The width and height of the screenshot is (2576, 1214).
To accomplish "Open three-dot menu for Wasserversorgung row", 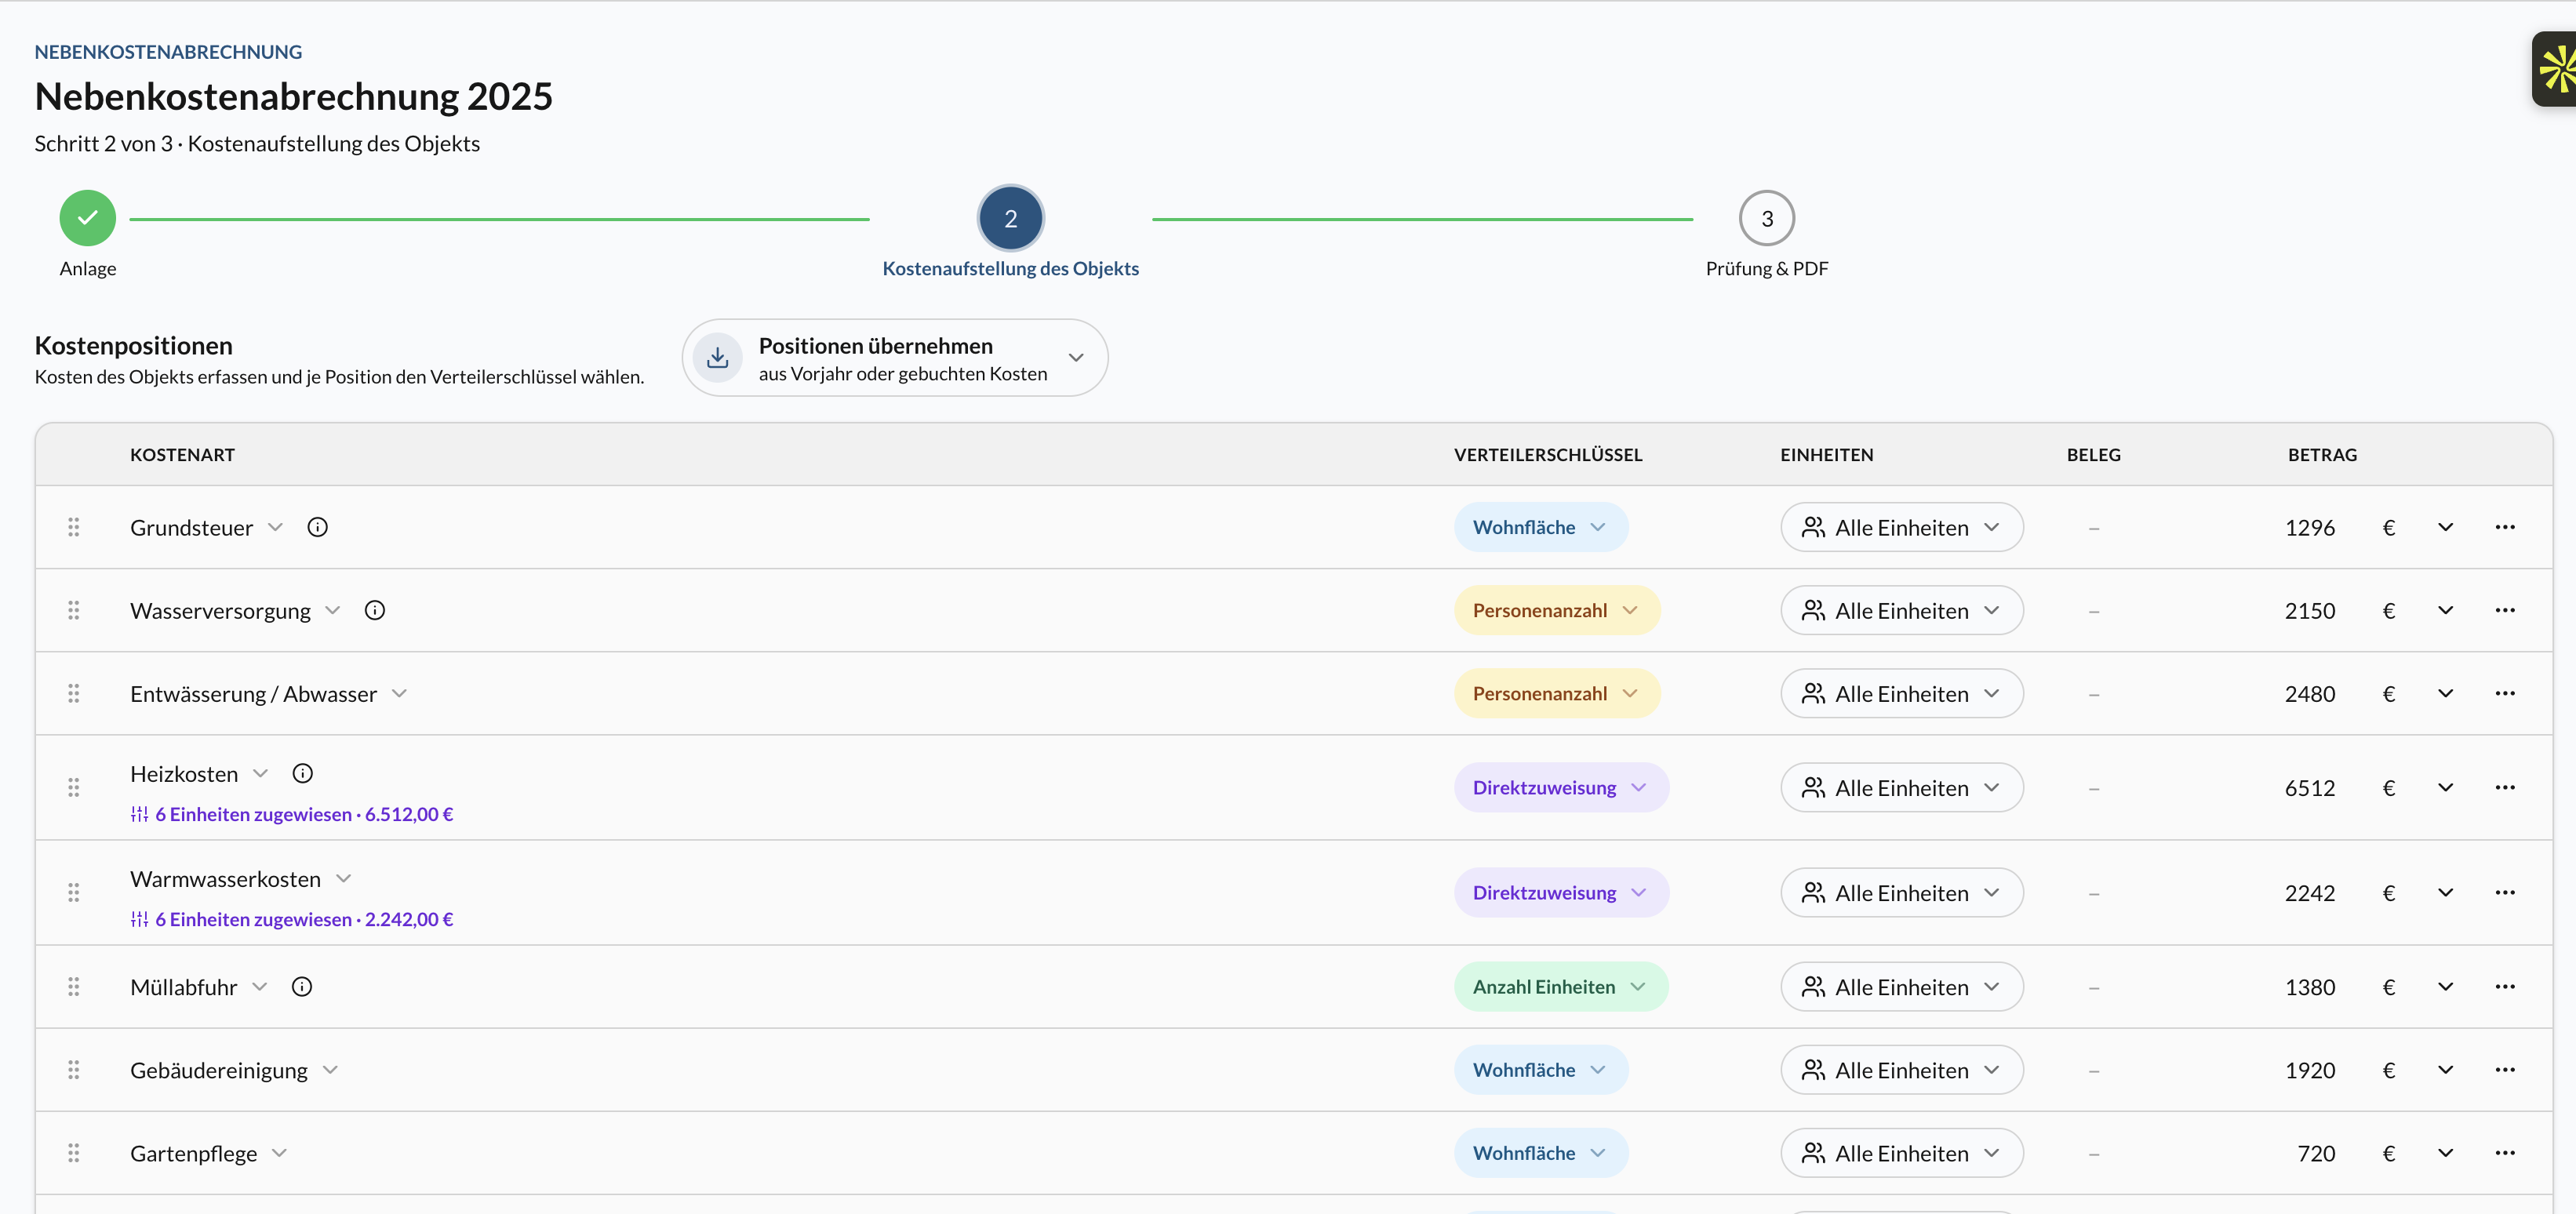I will click(x=2504, y=610).
